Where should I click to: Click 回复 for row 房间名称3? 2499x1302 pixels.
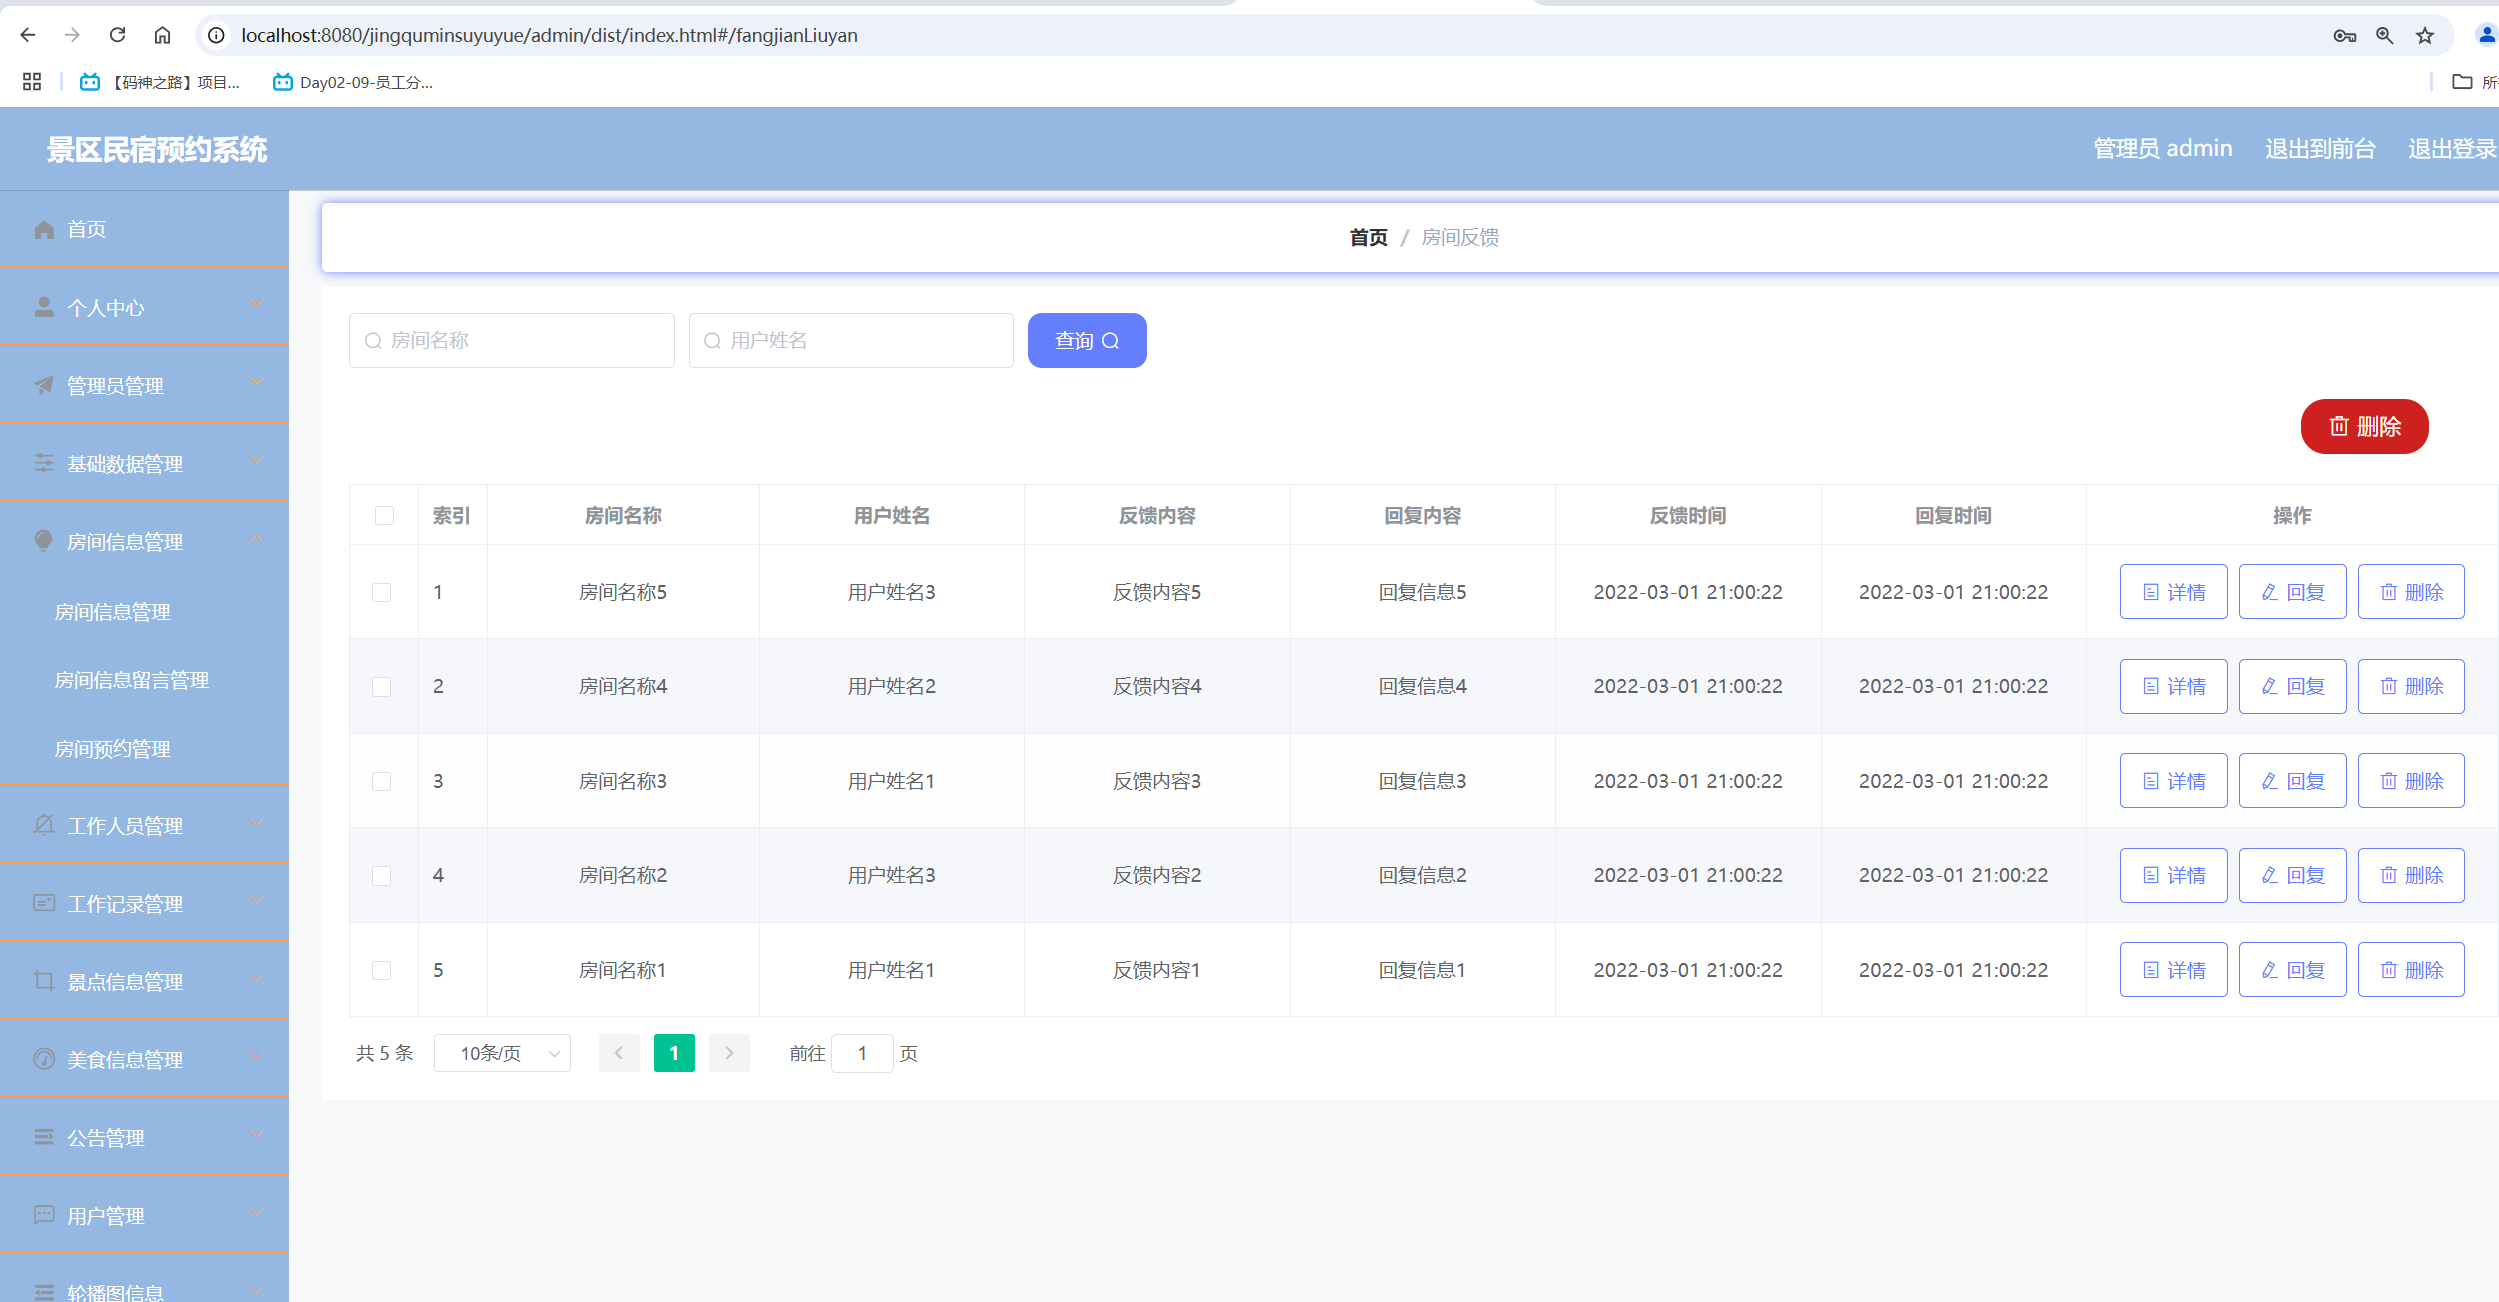2291,781
